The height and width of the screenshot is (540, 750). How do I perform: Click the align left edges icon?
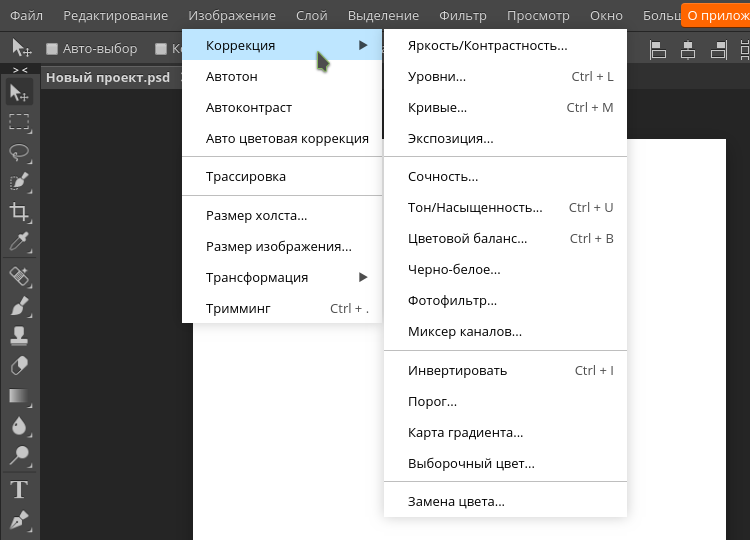point(658,49)
